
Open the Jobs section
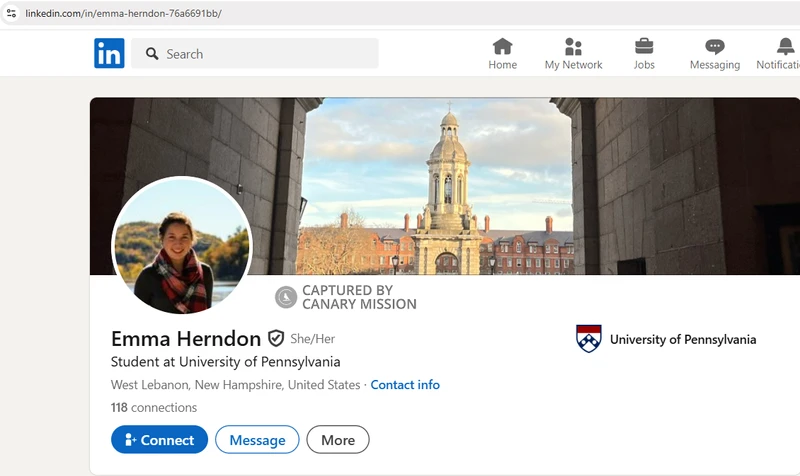click(x=644, y=54)
